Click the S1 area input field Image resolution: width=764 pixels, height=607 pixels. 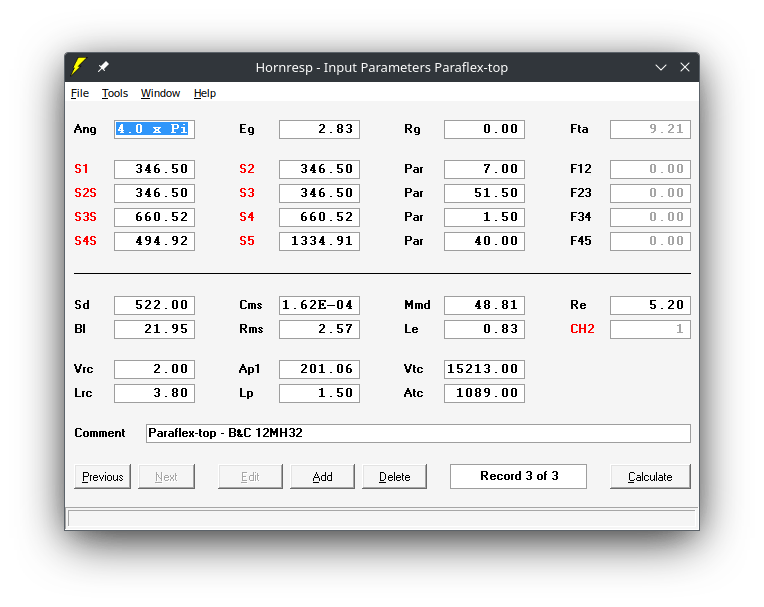[154, 169]
